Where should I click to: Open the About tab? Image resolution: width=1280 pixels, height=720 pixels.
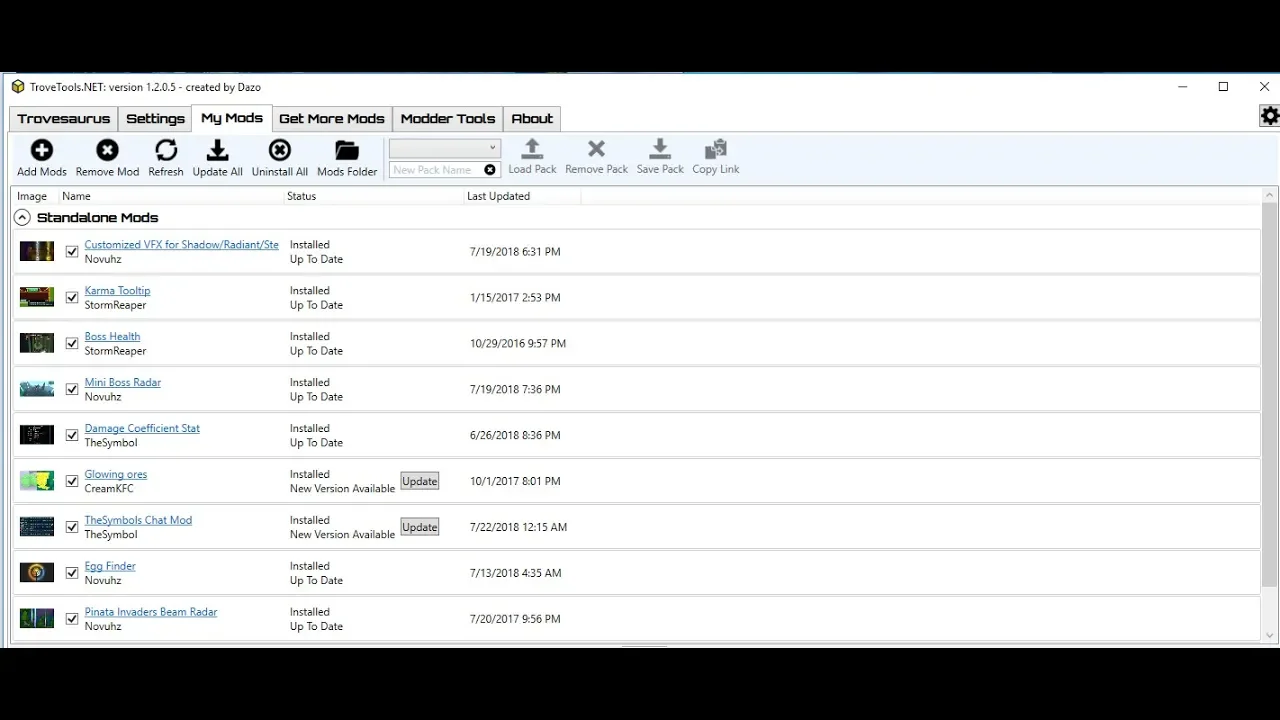532,118
